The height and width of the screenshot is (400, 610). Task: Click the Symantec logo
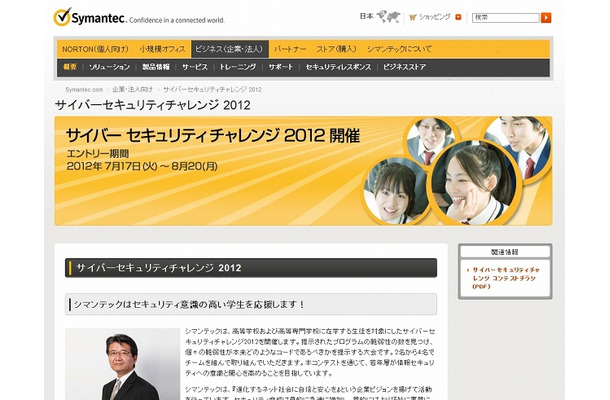tap(89, 17)
